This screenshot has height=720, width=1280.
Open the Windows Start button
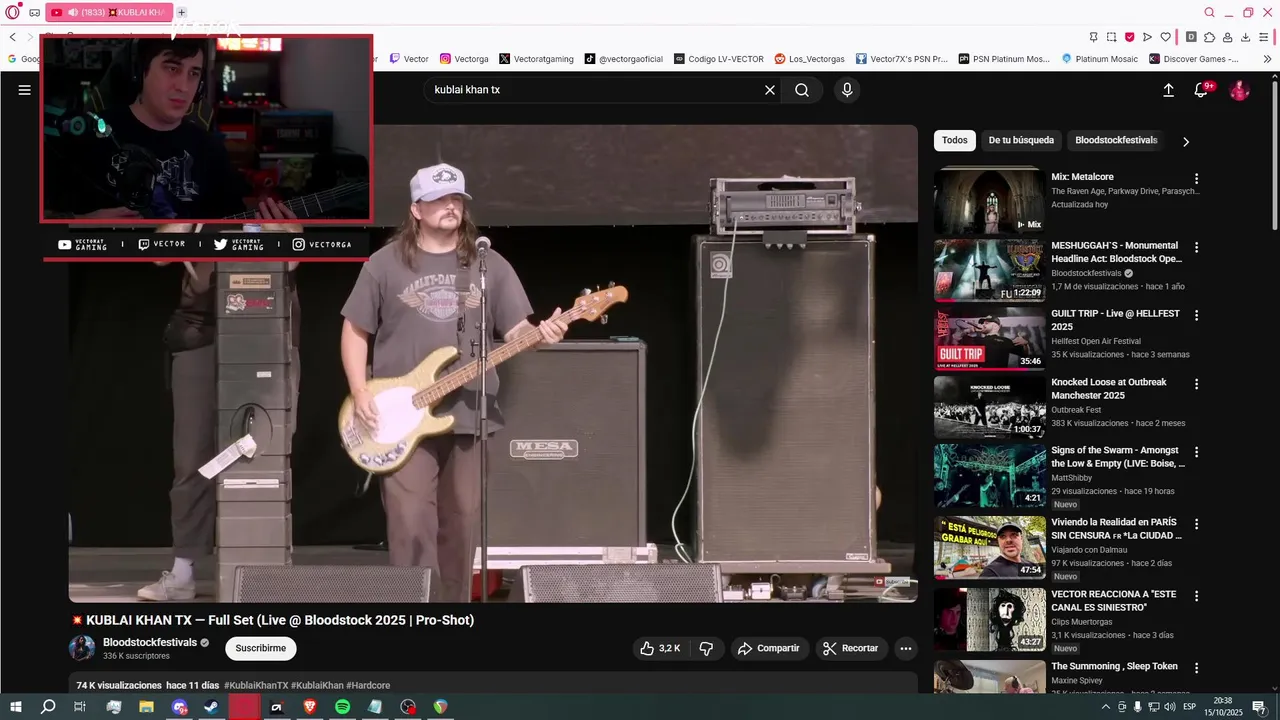point(16,707)
